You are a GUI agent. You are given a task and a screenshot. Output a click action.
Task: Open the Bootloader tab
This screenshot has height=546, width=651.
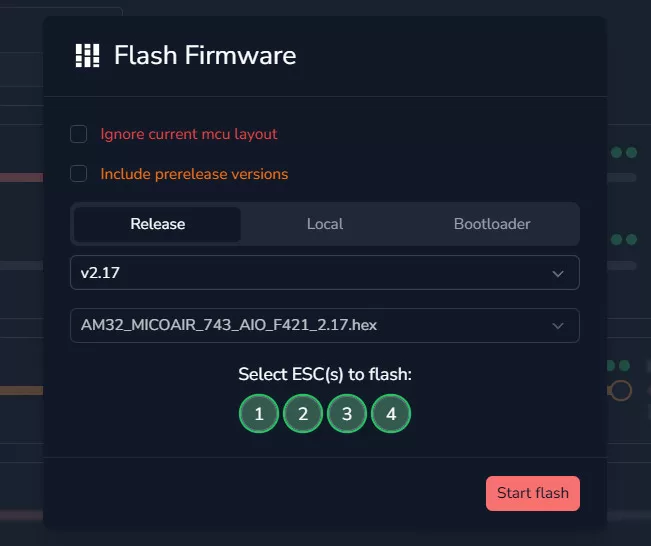click(492, 224)
